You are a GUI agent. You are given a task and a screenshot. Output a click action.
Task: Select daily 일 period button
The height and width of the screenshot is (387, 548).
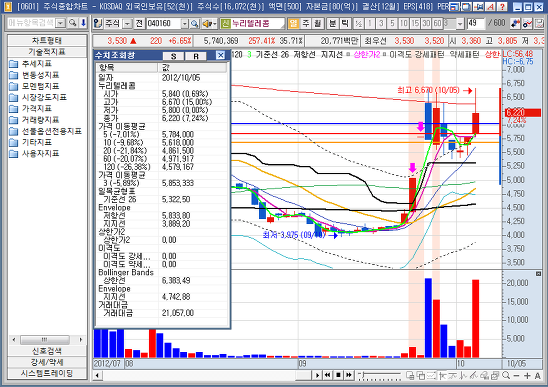click(x=294, y=23)
